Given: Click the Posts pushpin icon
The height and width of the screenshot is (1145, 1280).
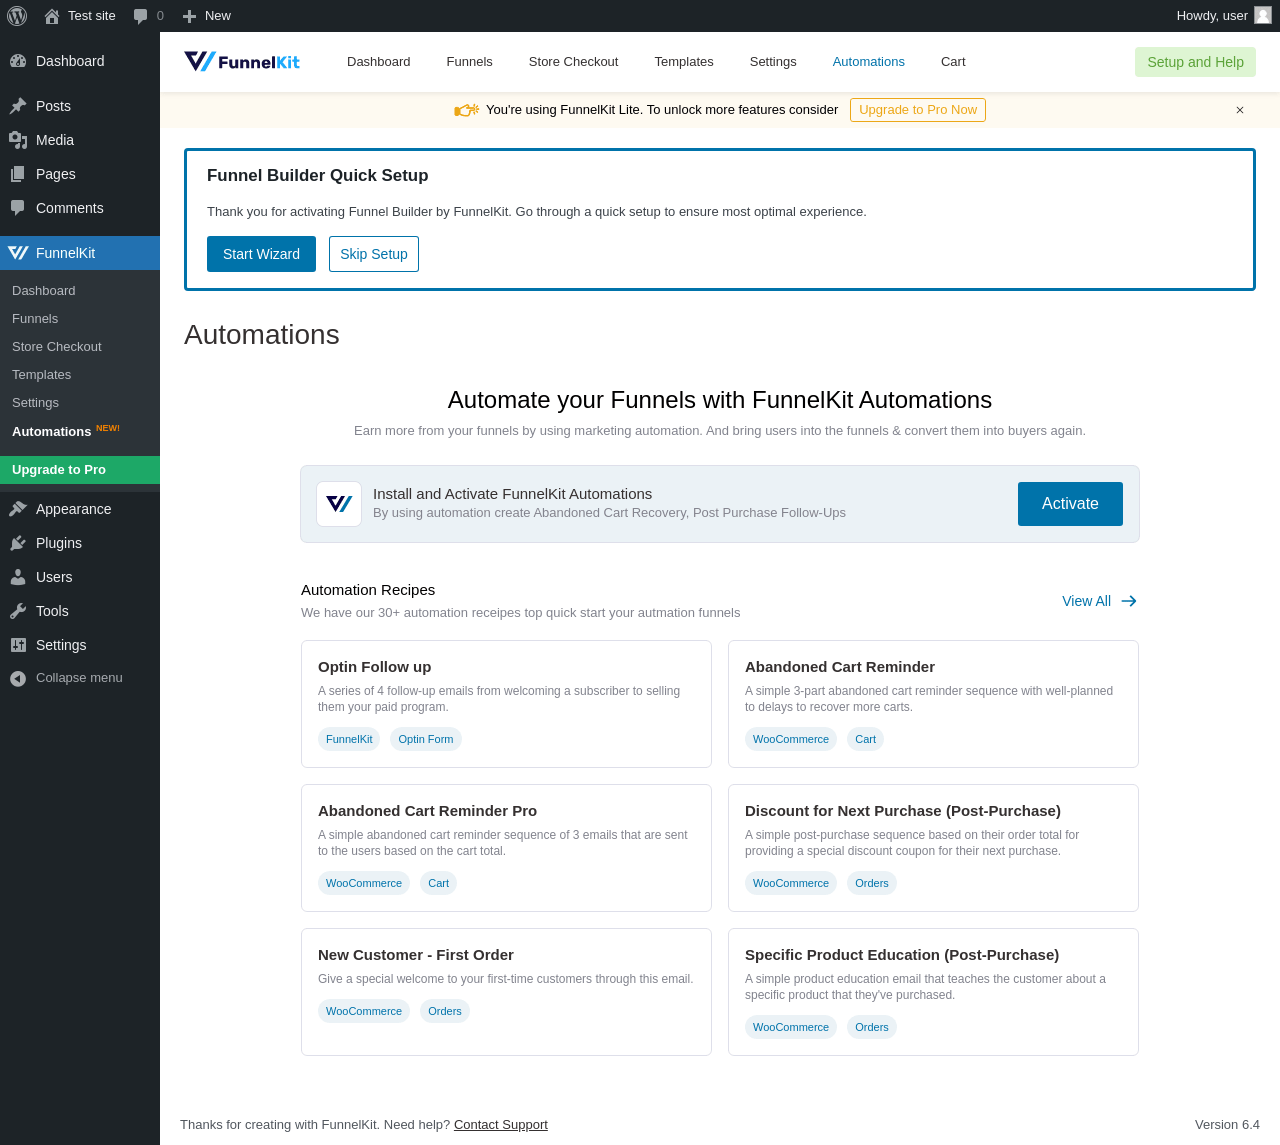Looking at the screenshot, I should tap(18, 106).
